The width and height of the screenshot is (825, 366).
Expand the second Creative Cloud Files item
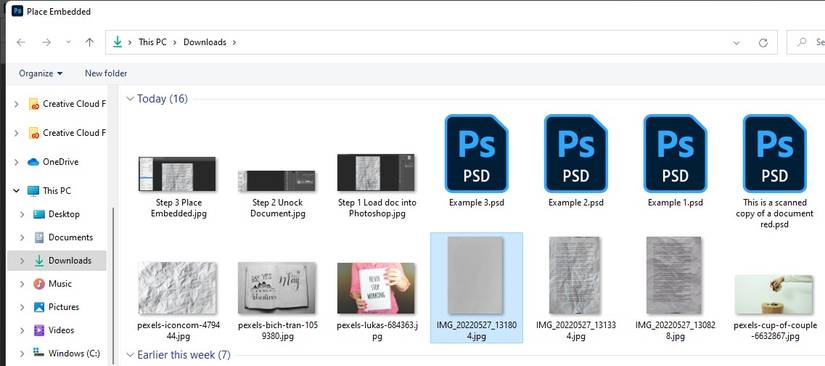click(16, 133)
